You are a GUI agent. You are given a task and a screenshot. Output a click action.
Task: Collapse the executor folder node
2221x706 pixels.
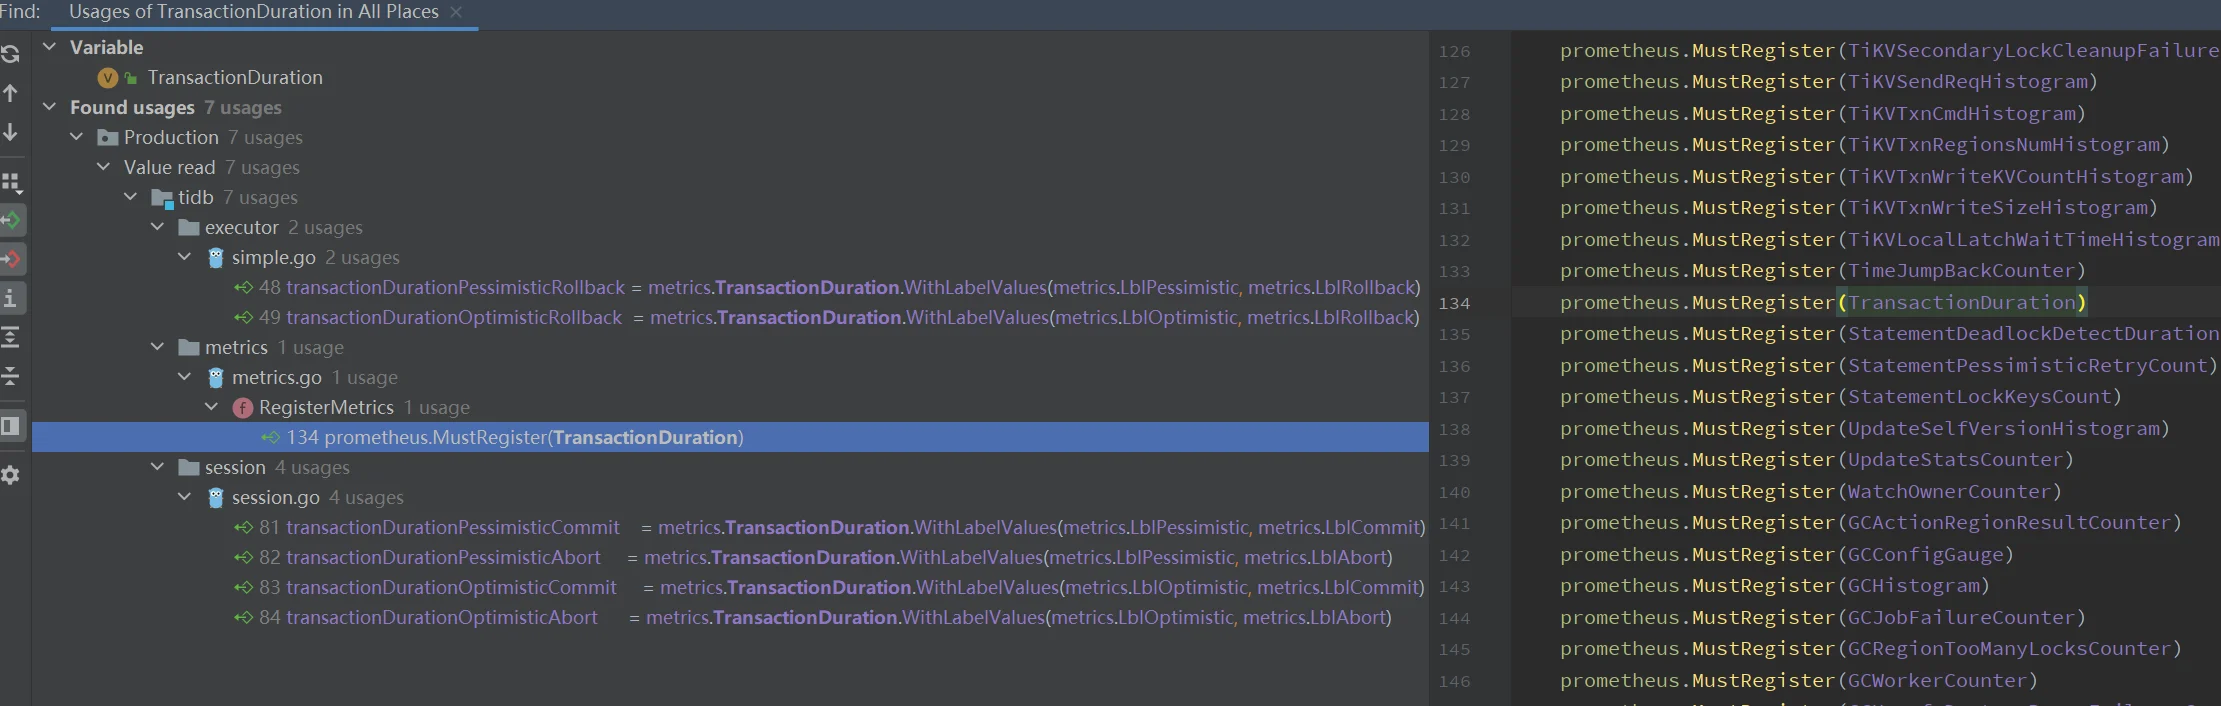pyautogui.click(x=157, y=226)
